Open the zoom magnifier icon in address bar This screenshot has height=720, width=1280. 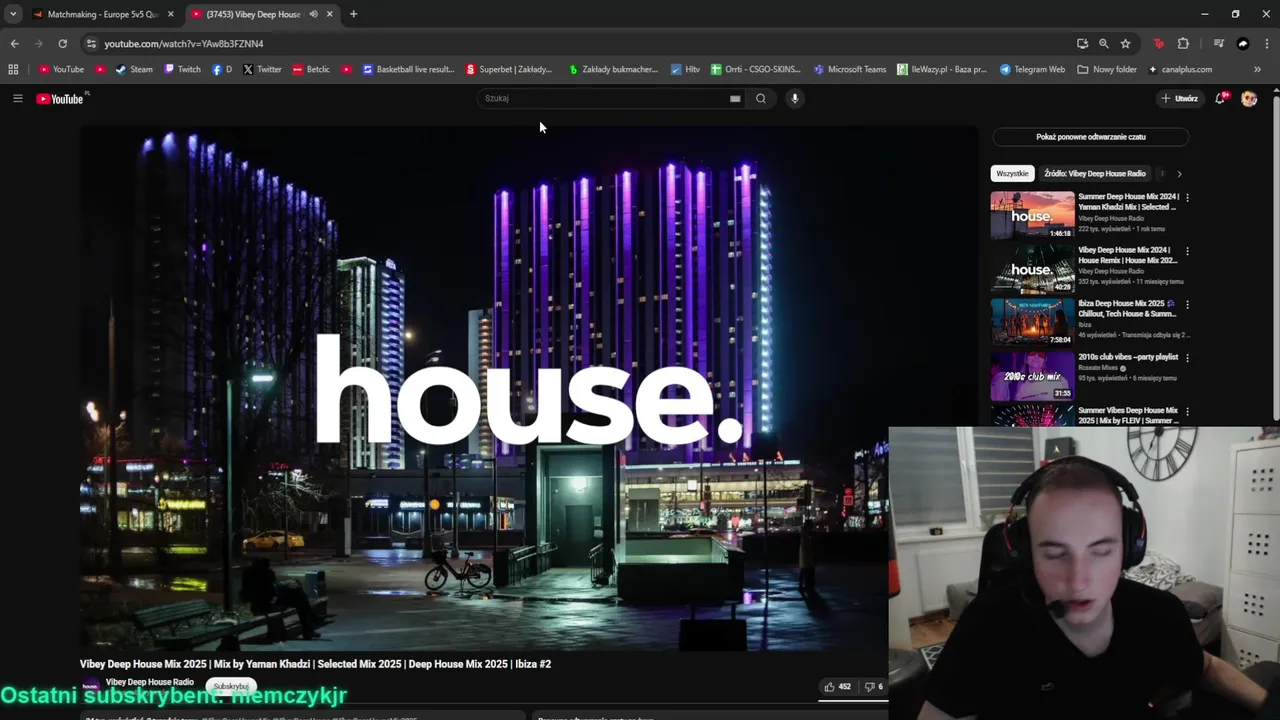point(1104,44)
